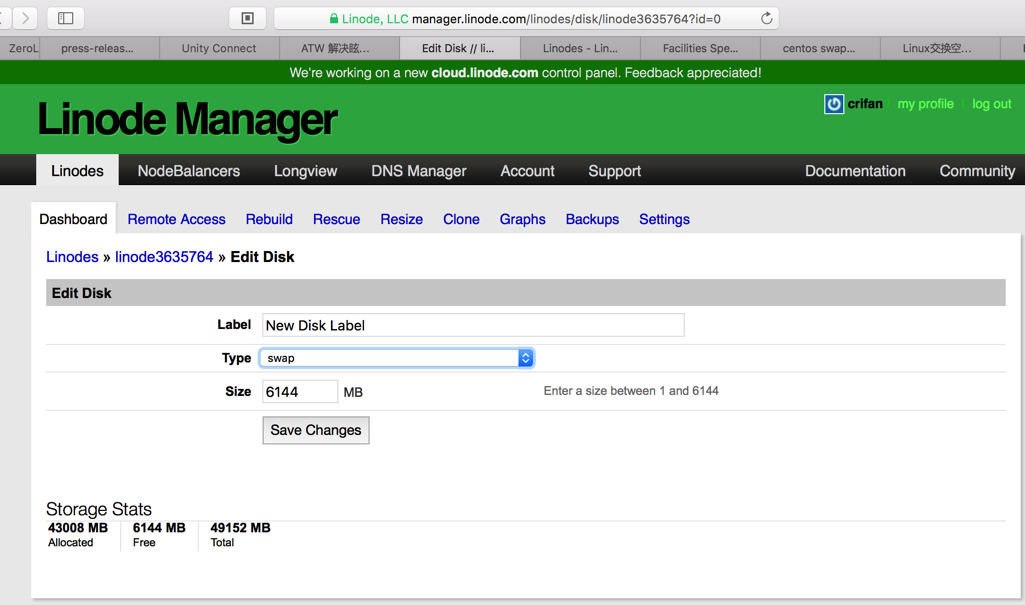Click the Save Changes button

316,430
